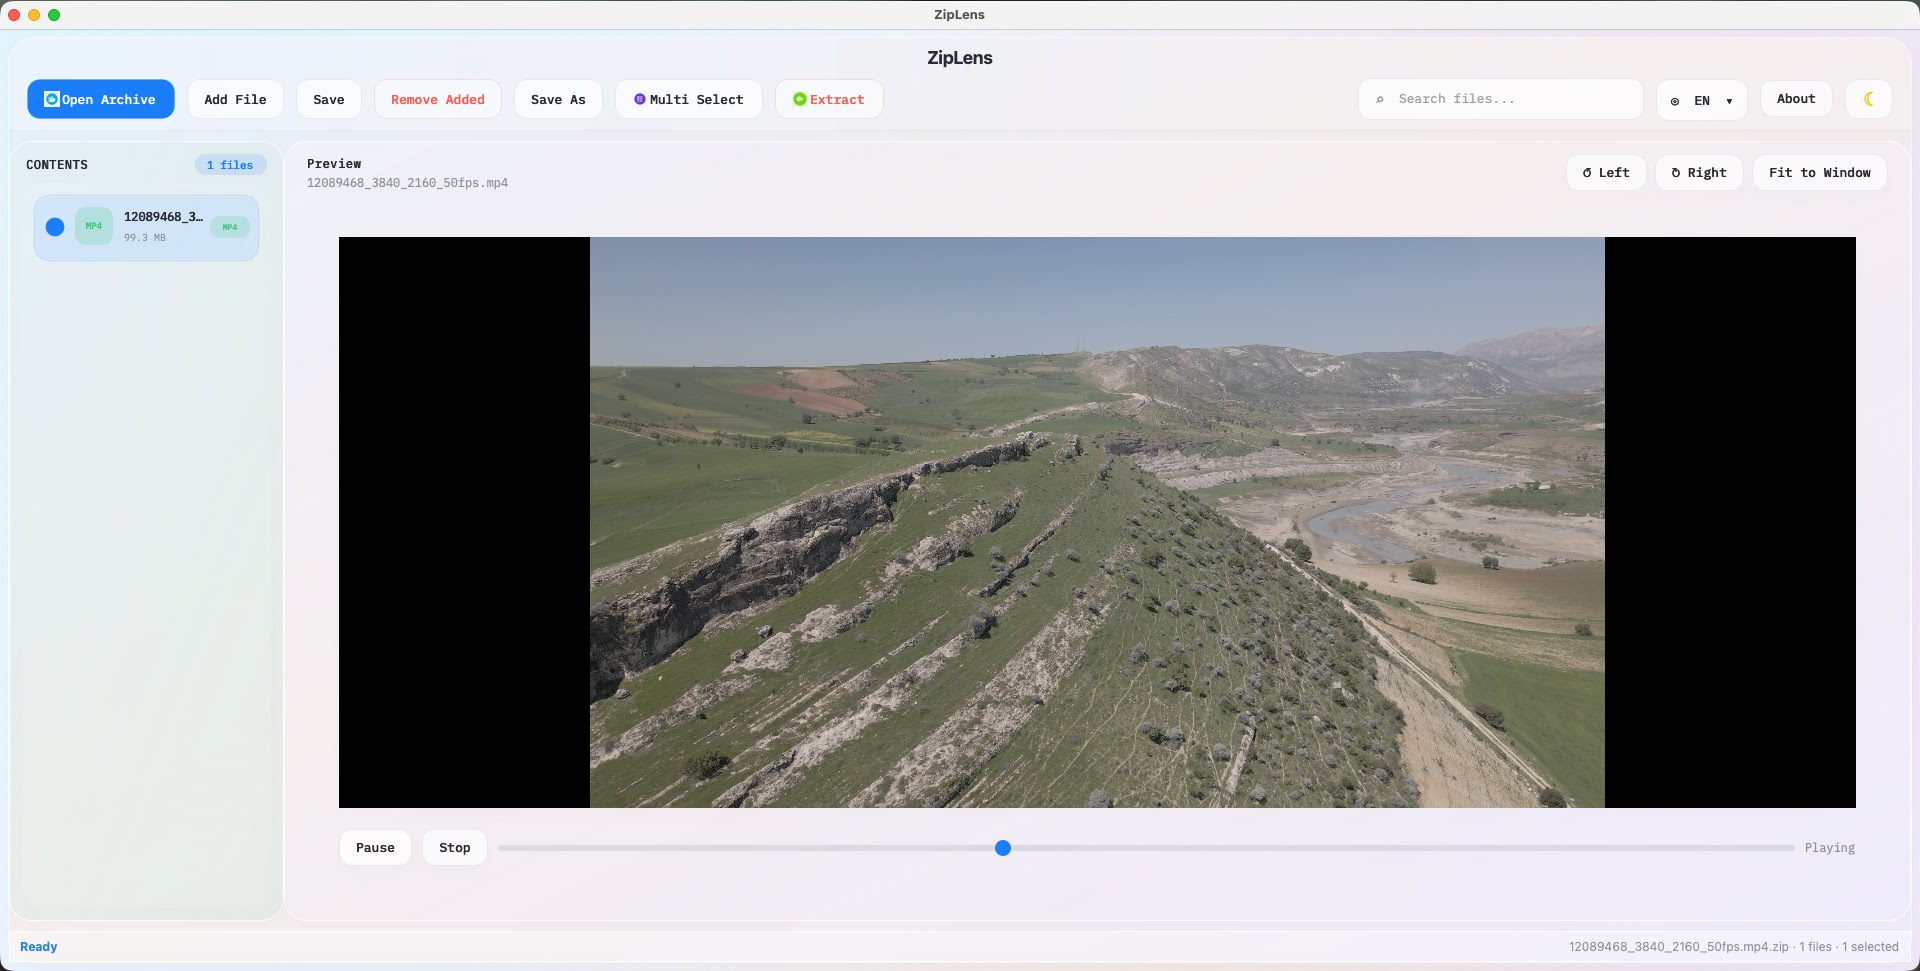Click the MP4 badge on file row
This screenshot has width=1920, height=971.
230,227
